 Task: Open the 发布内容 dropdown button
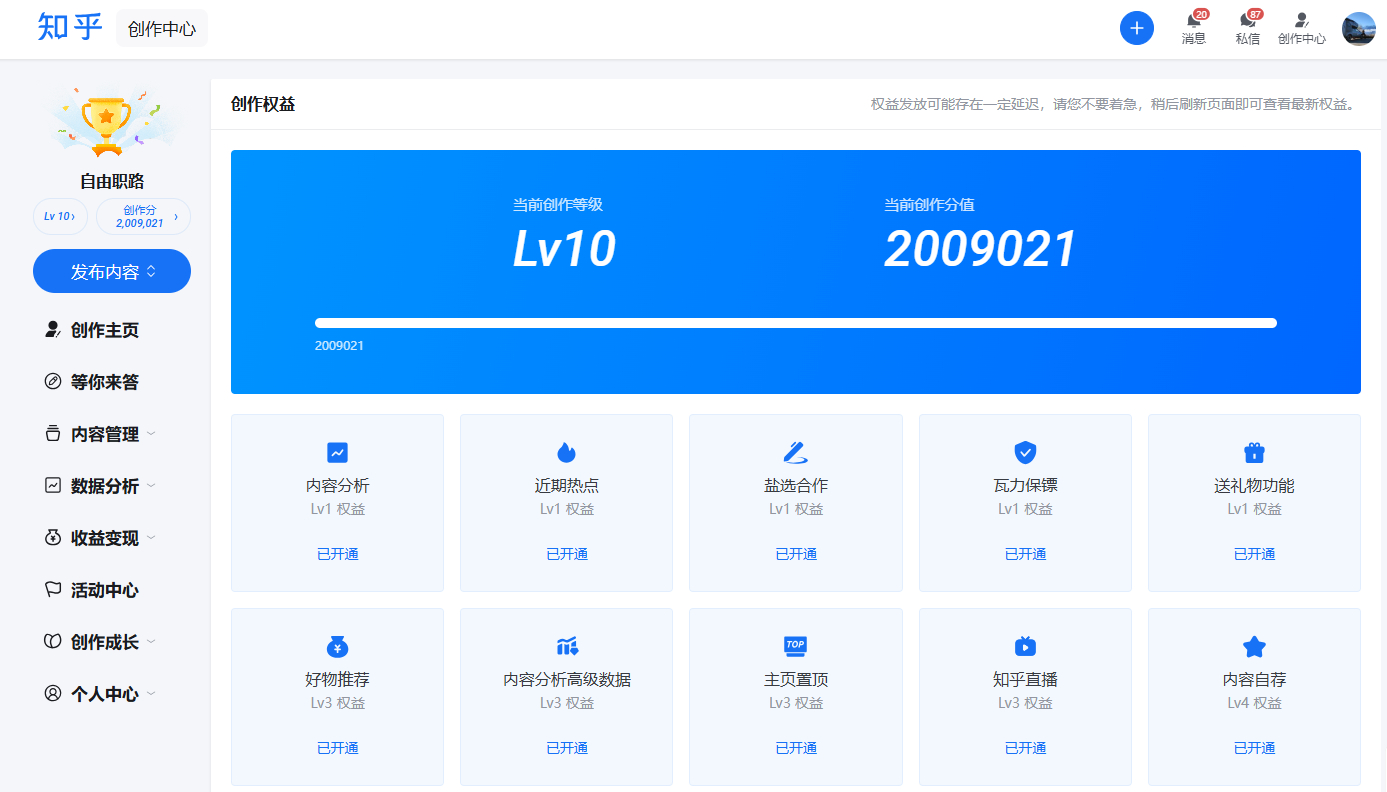112,271
